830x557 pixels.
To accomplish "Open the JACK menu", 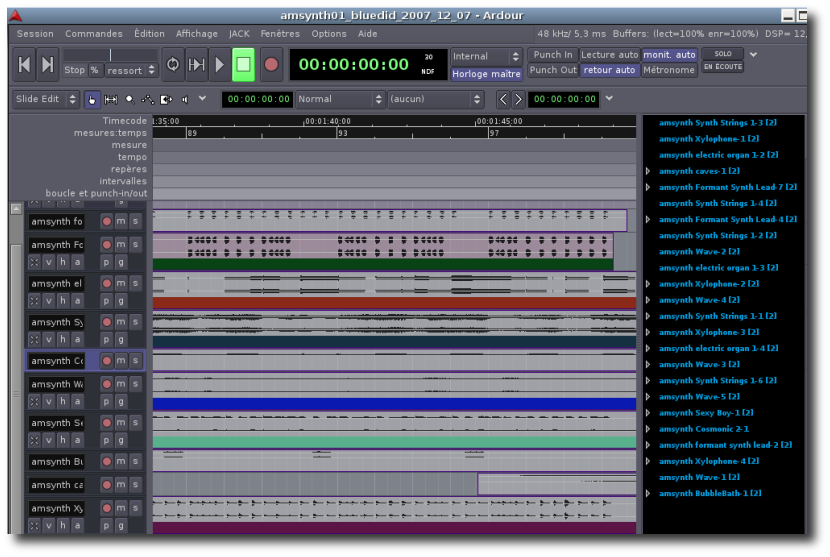I will pos(239,33).
